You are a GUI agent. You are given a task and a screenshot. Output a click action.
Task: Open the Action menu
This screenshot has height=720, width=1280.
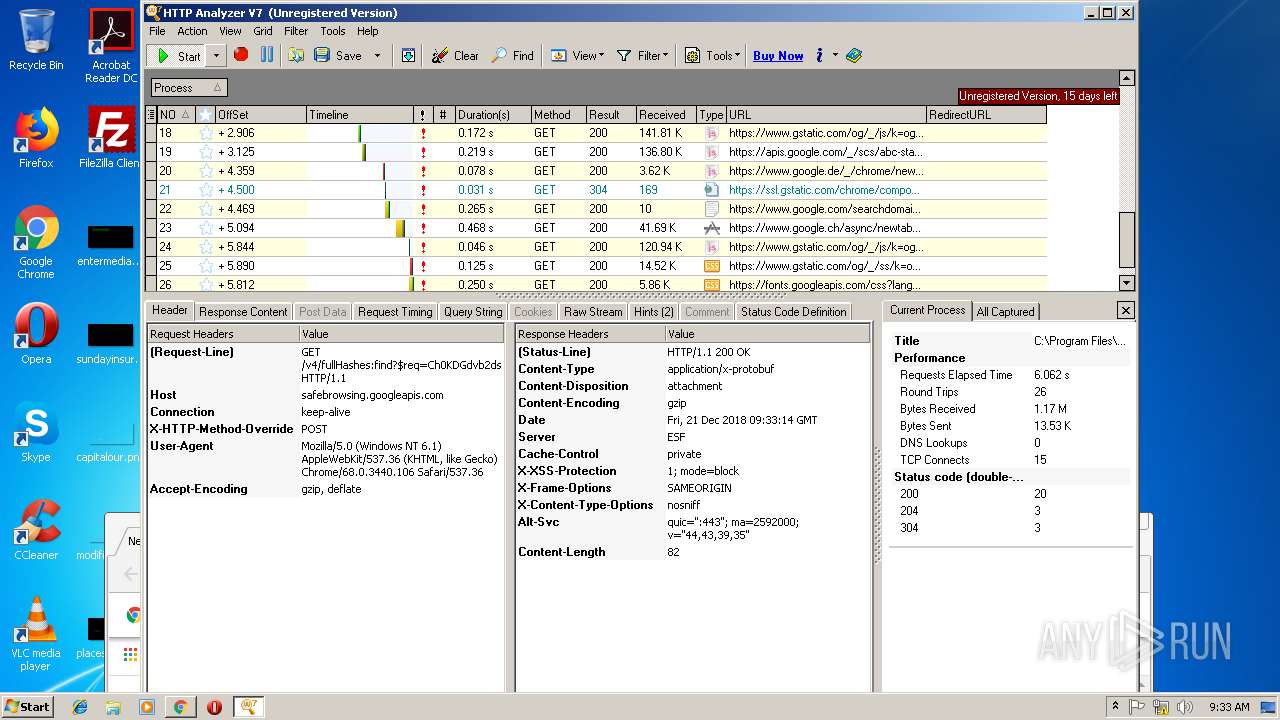click(192, 31)
